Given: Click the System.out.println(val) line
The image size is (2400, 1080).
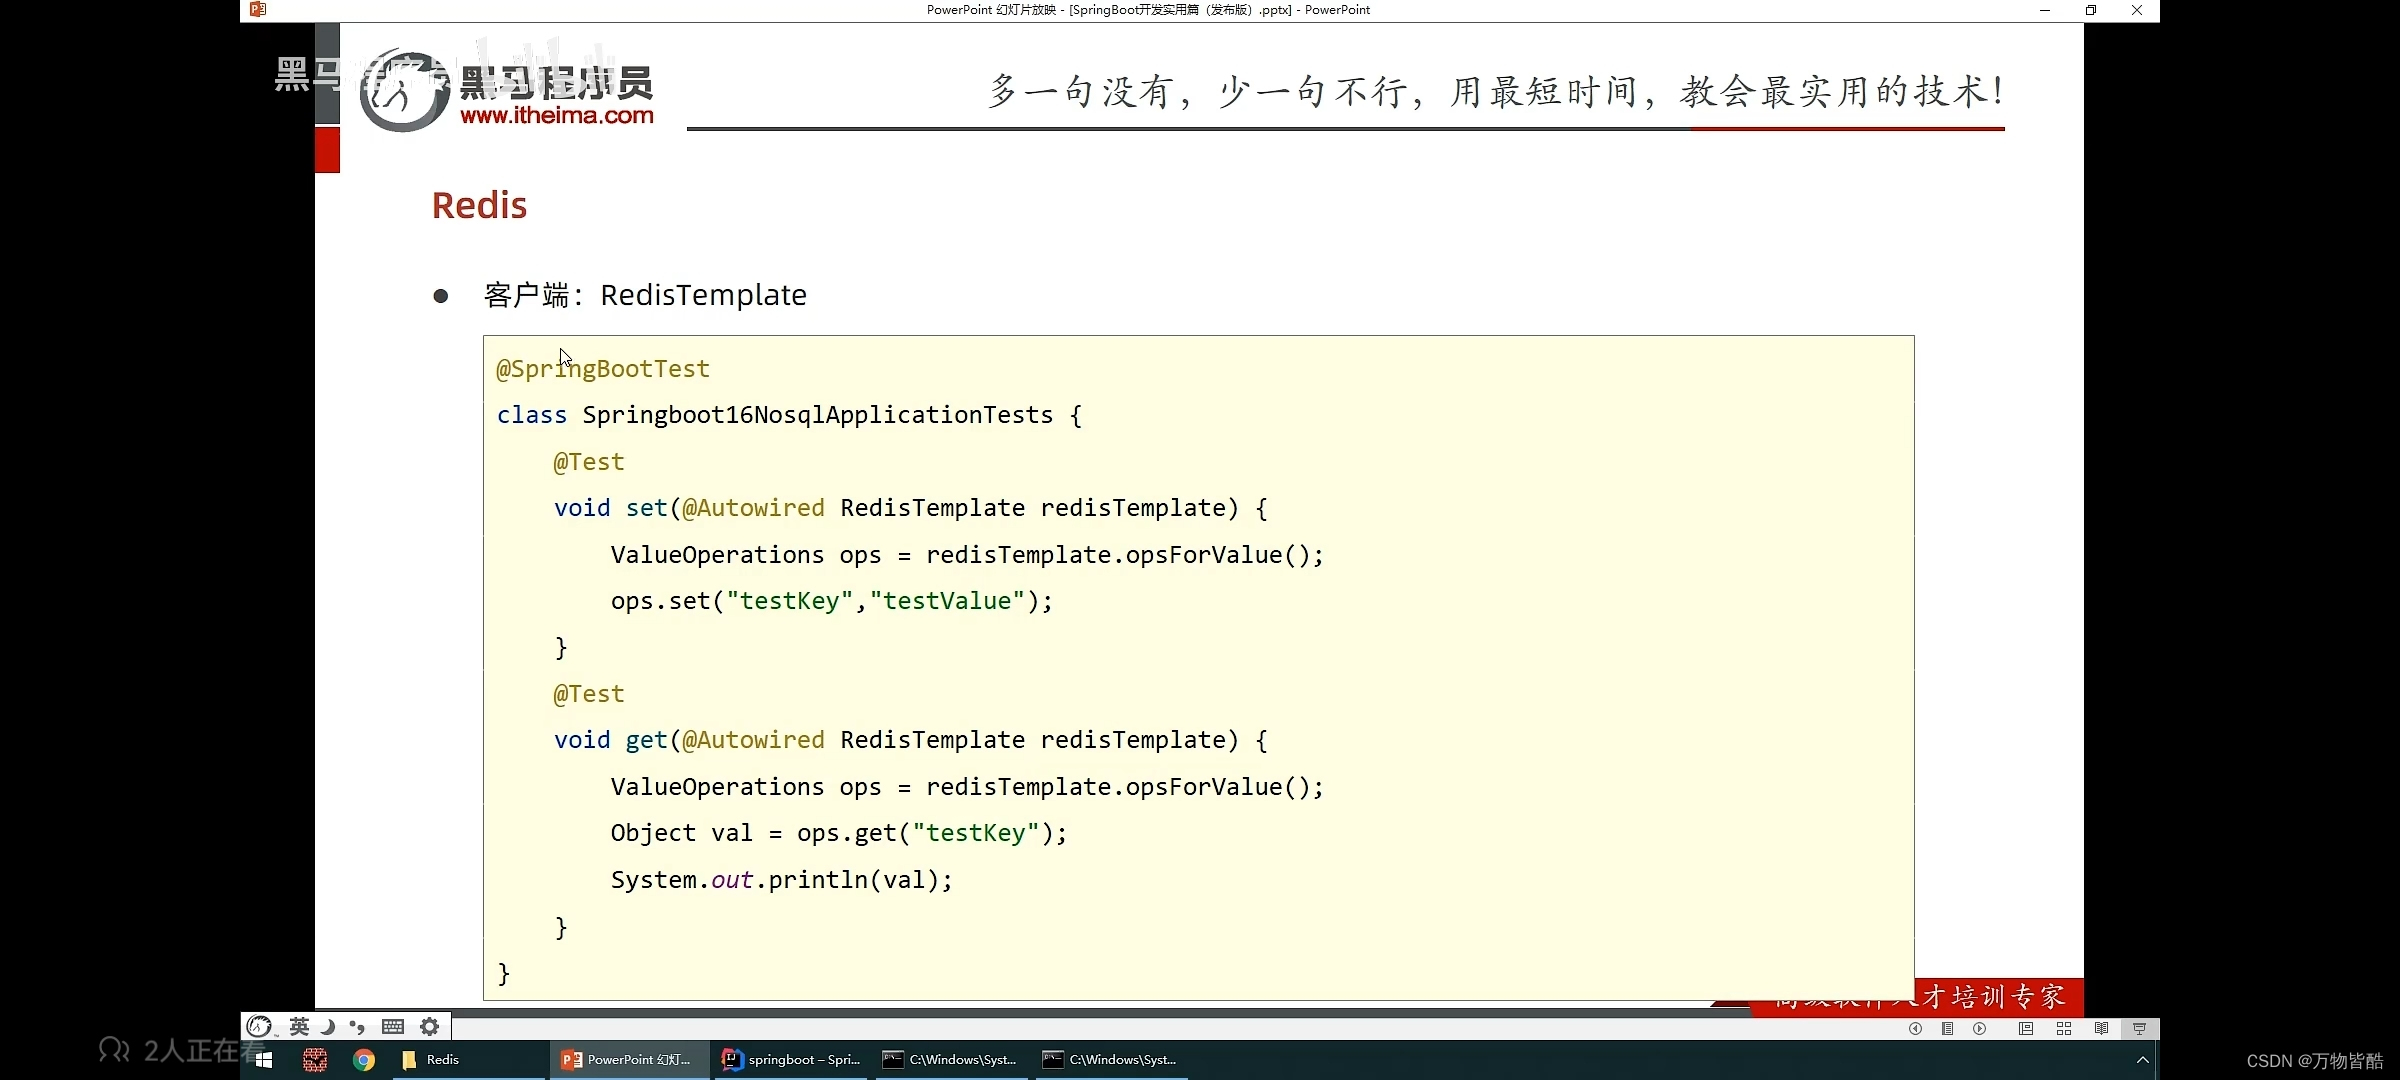Looking at the screenshot, I should (x=781, y=880).
